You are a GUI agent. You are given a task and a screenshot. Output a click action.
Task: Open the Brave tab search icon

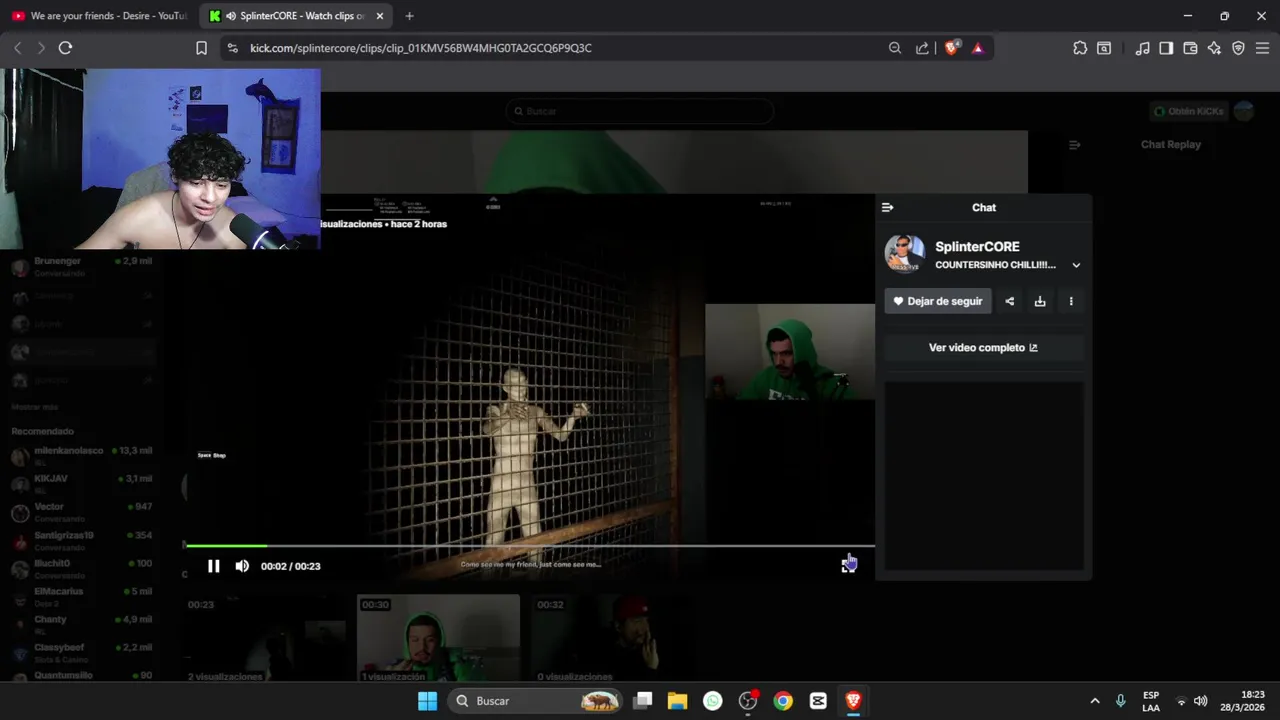click(x=1104, y=48)
